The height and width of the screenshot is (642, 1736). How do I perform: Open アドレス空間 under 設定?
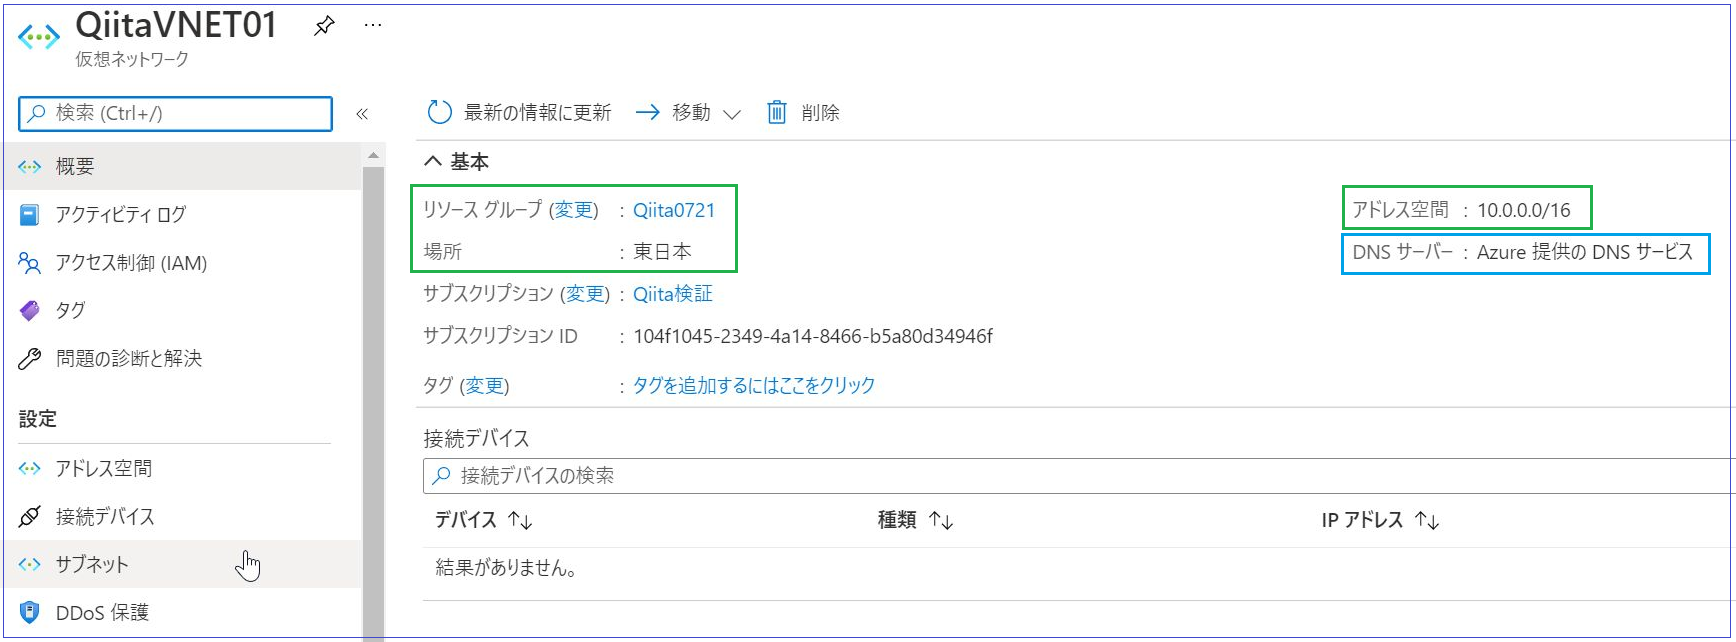click(181, 468)
